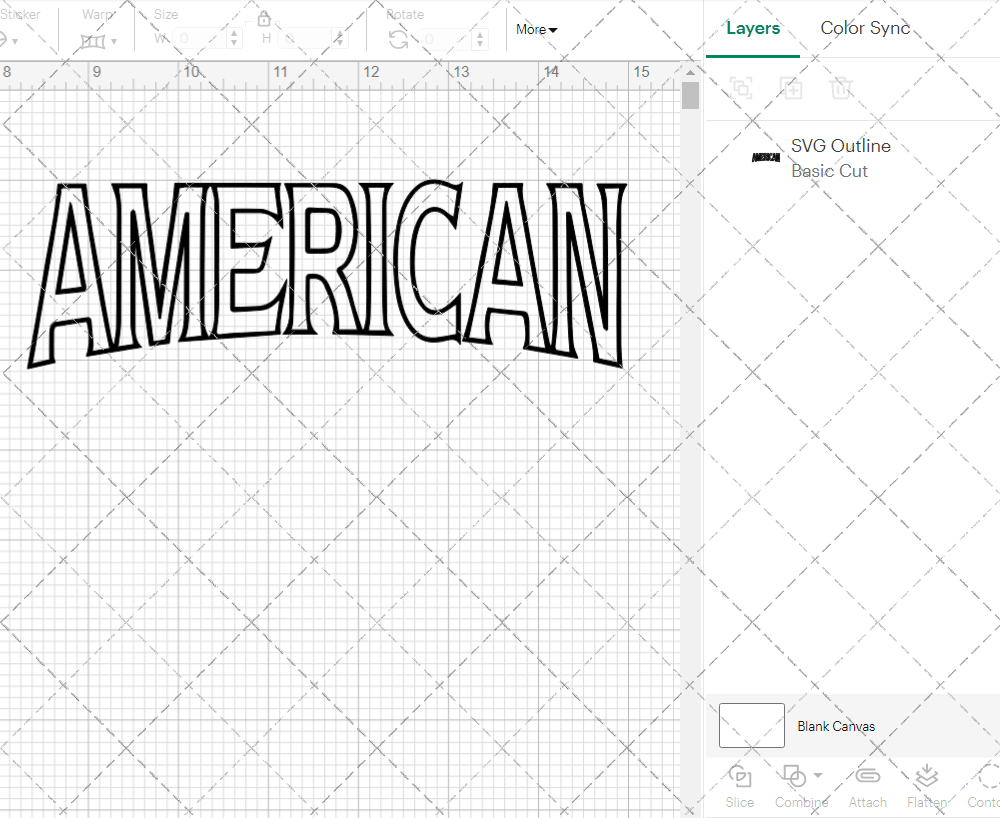Switch to the Color Sync tab
Image resolution: width=1000 pixels, height=818 pixels.
pyautogui.click(x=865, y=28)
